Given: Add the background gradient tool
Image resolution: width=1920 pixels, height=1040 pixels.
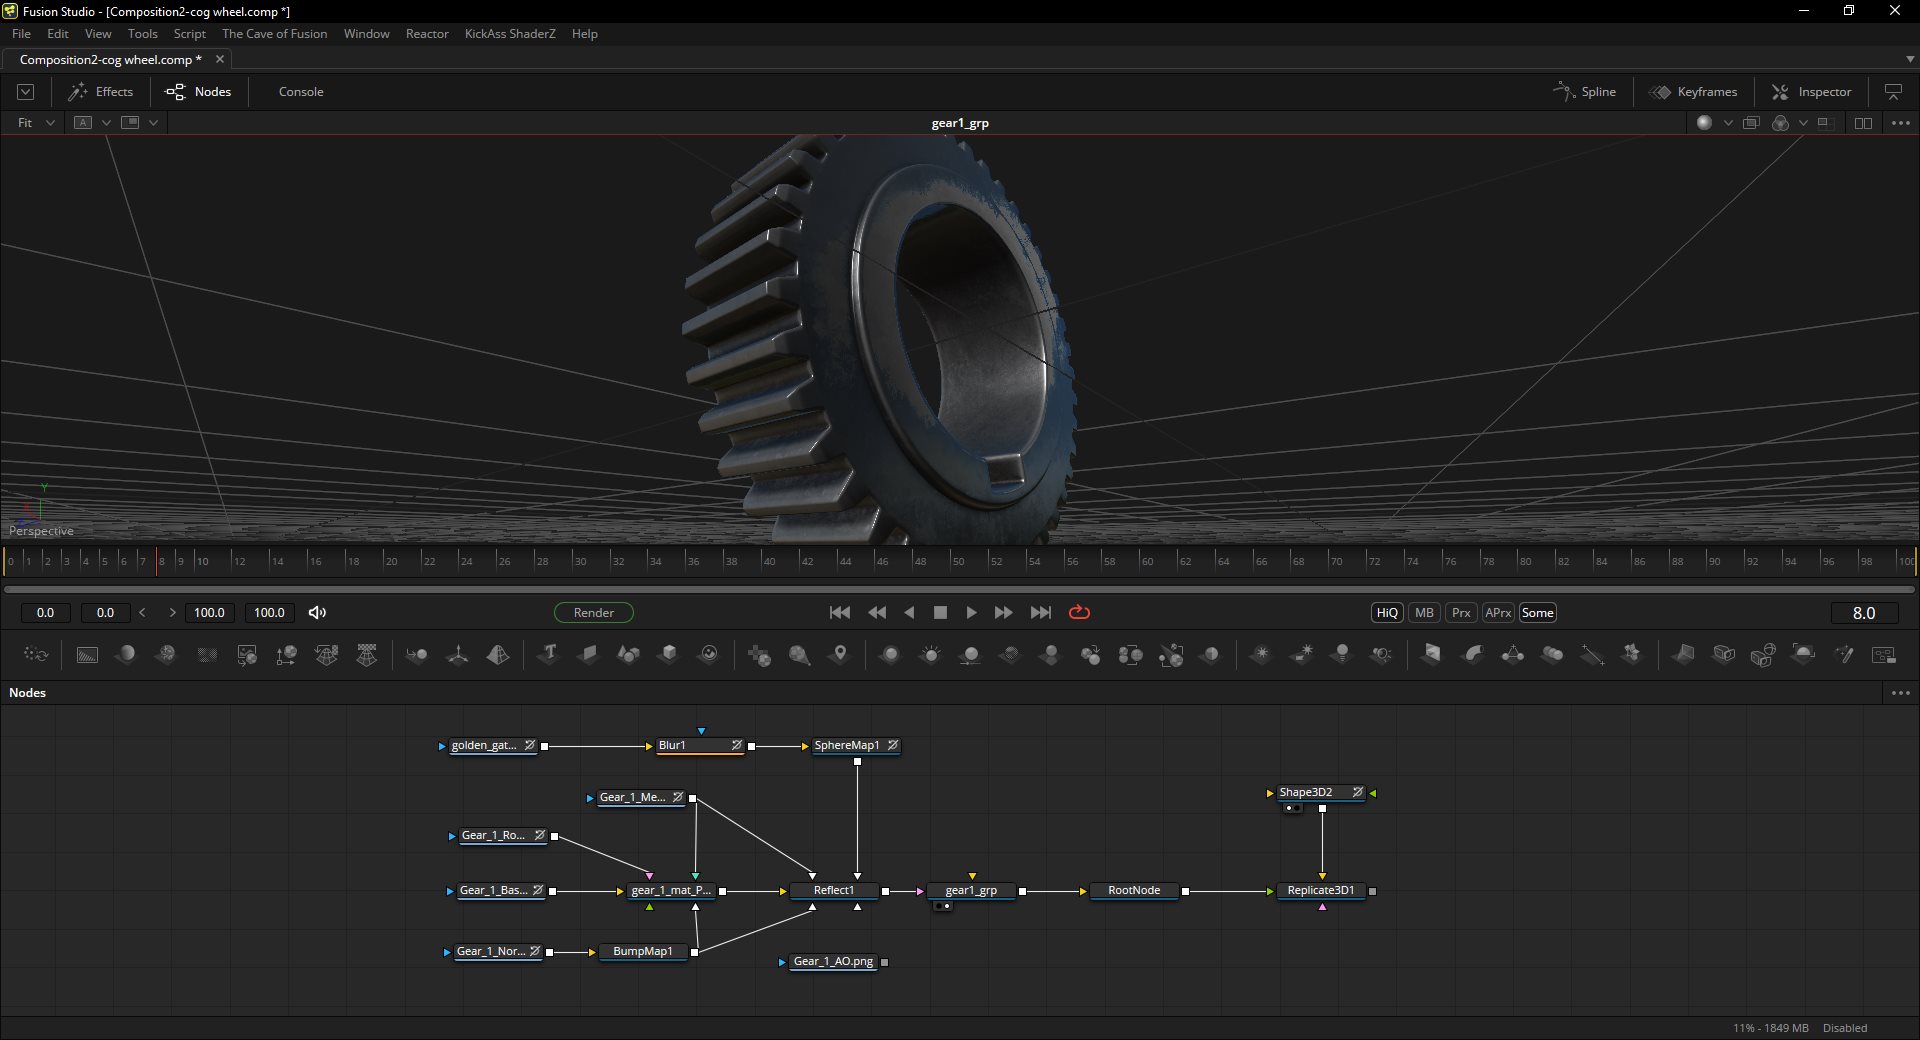Looking at the screenshot, I should (x=87, y=654).
